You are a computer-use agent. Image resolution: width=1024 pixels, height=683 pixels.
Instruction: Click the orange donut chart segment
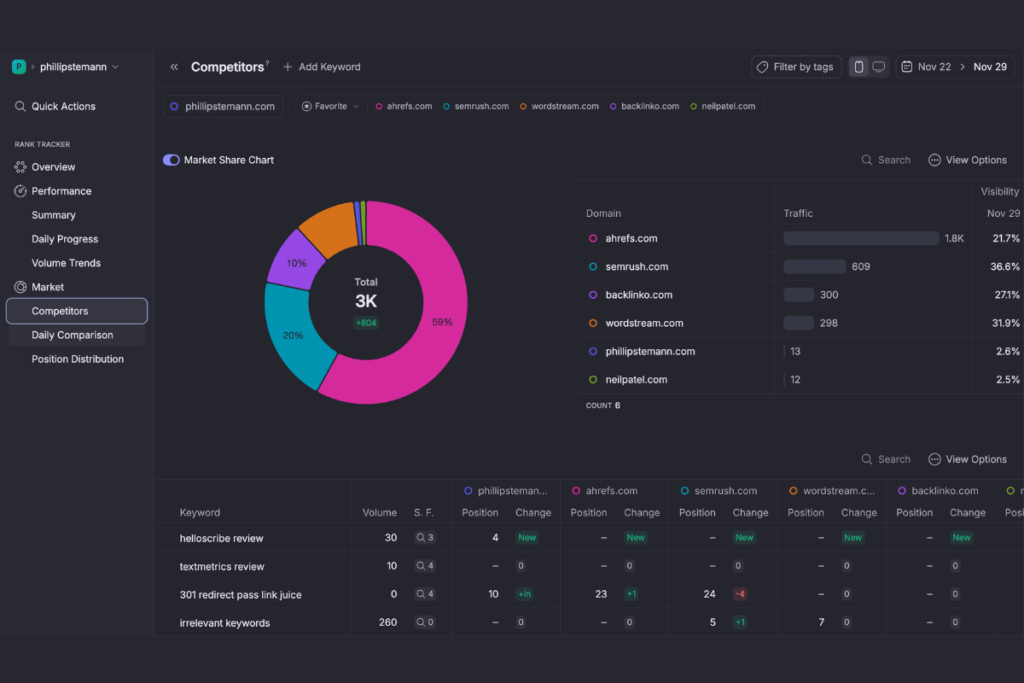[333, 229]
